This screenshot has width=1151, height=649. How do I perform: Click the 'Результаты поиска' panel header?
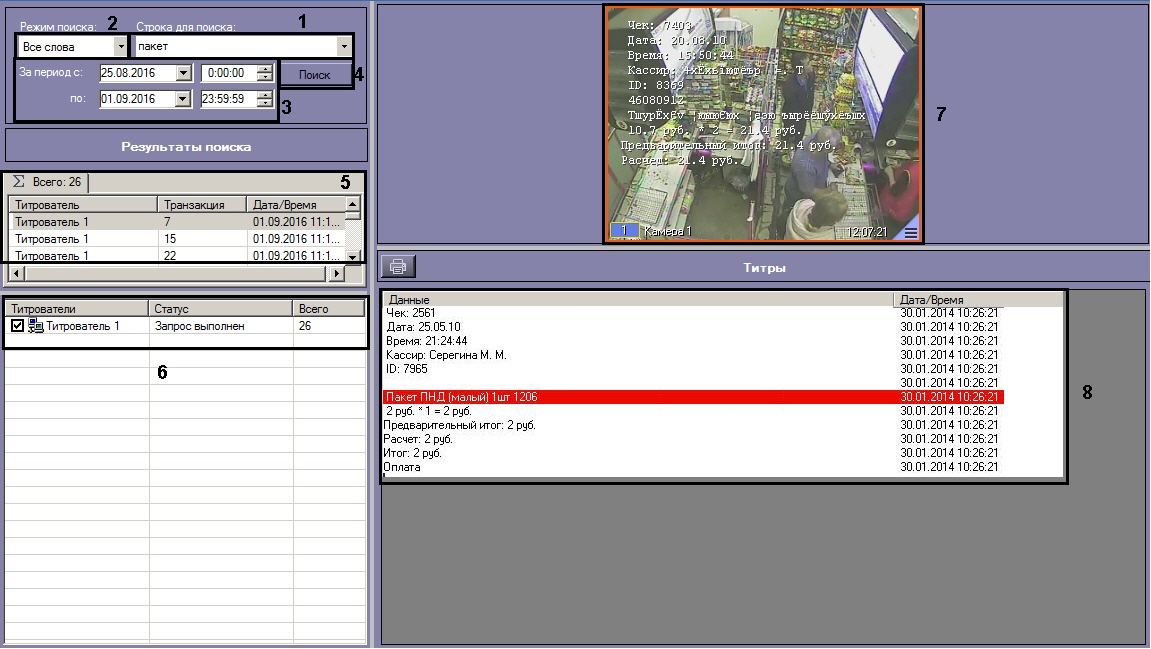[x=186, y=146]
